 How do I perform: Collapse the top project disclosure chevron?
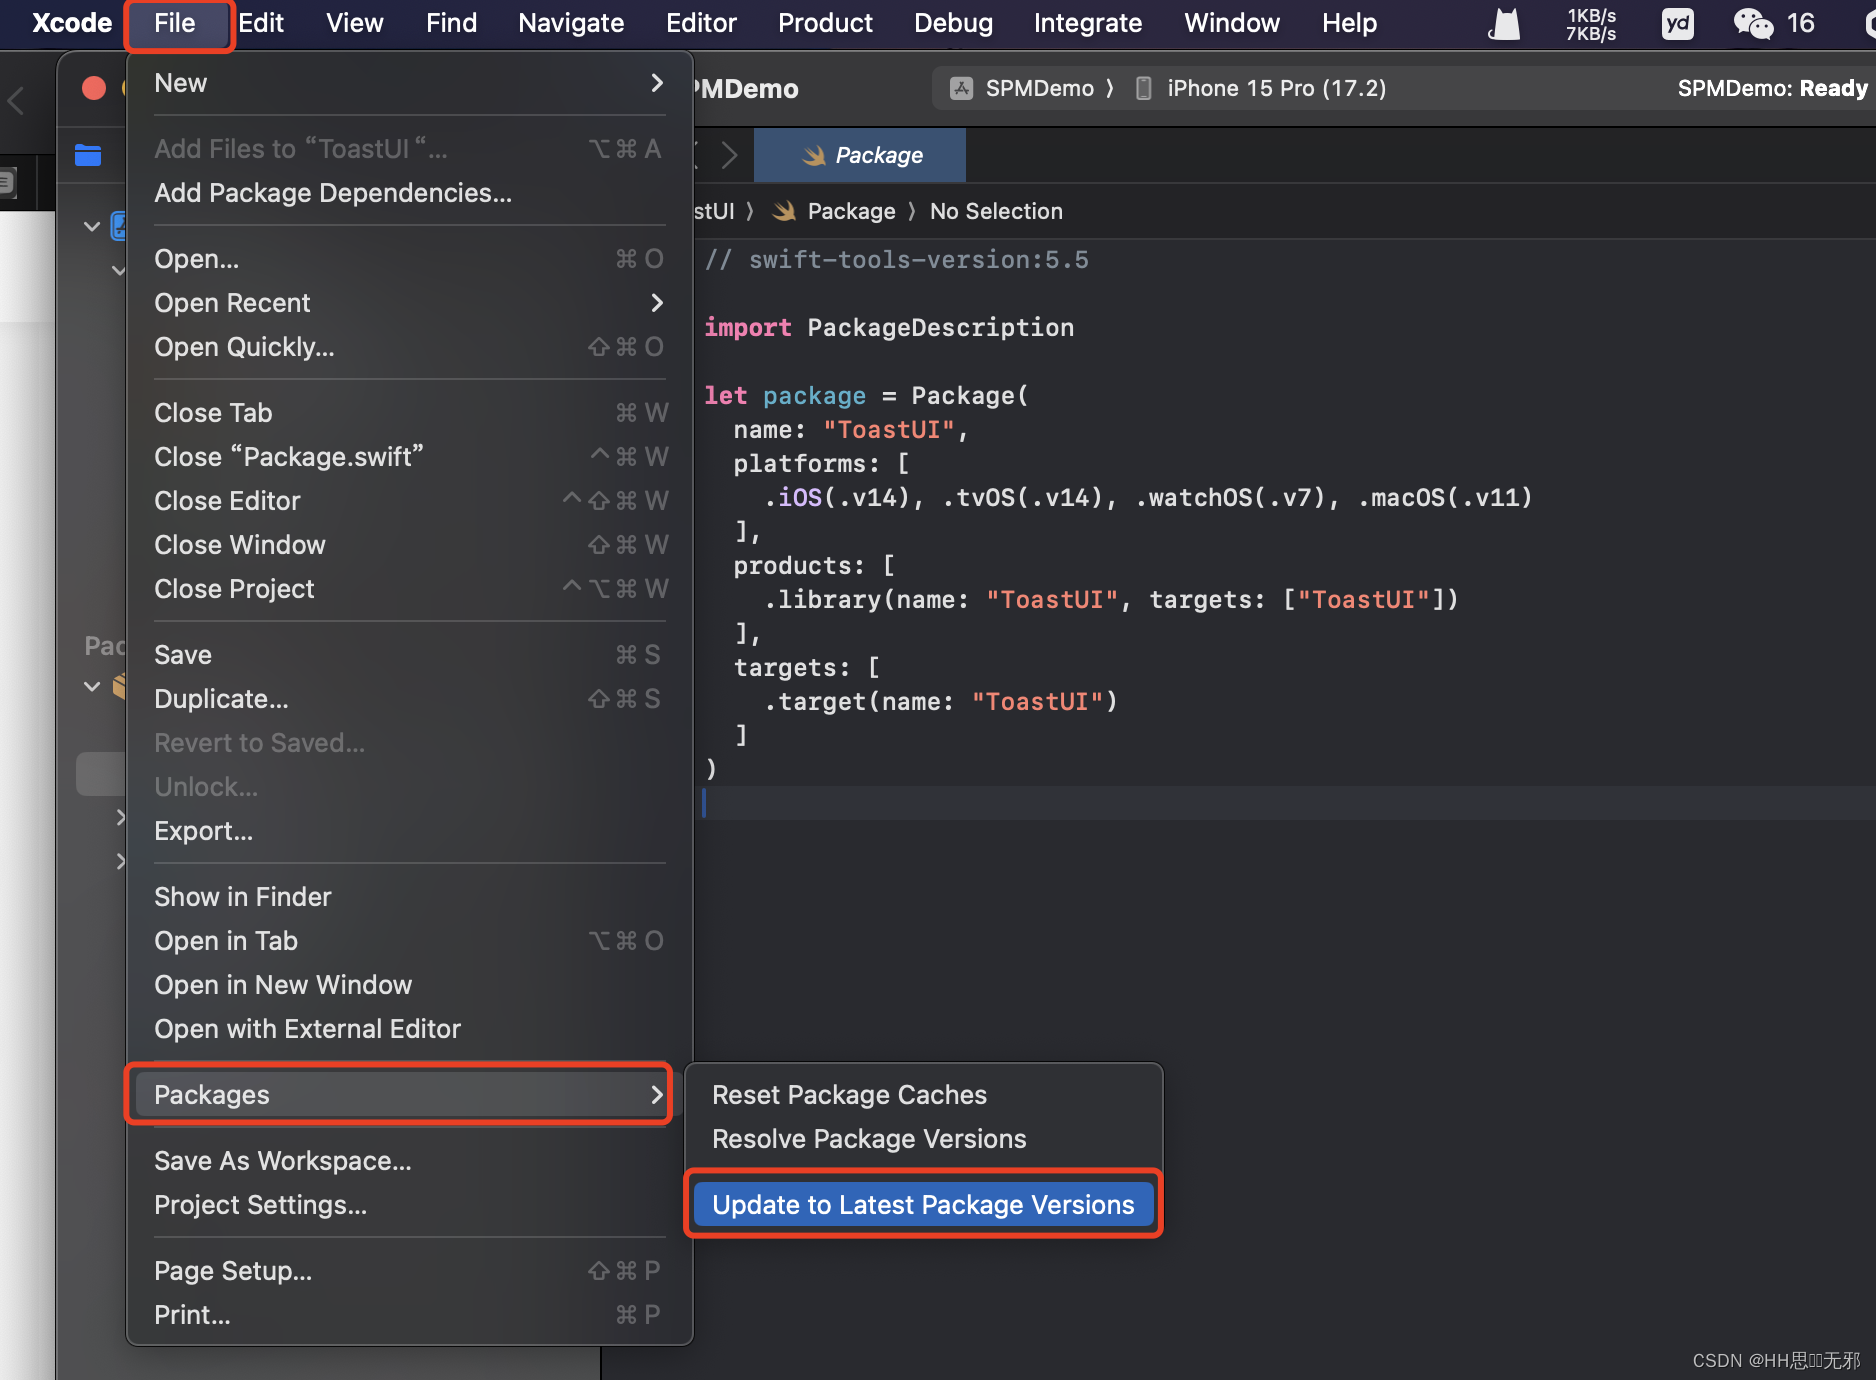[x=92, y=226]
